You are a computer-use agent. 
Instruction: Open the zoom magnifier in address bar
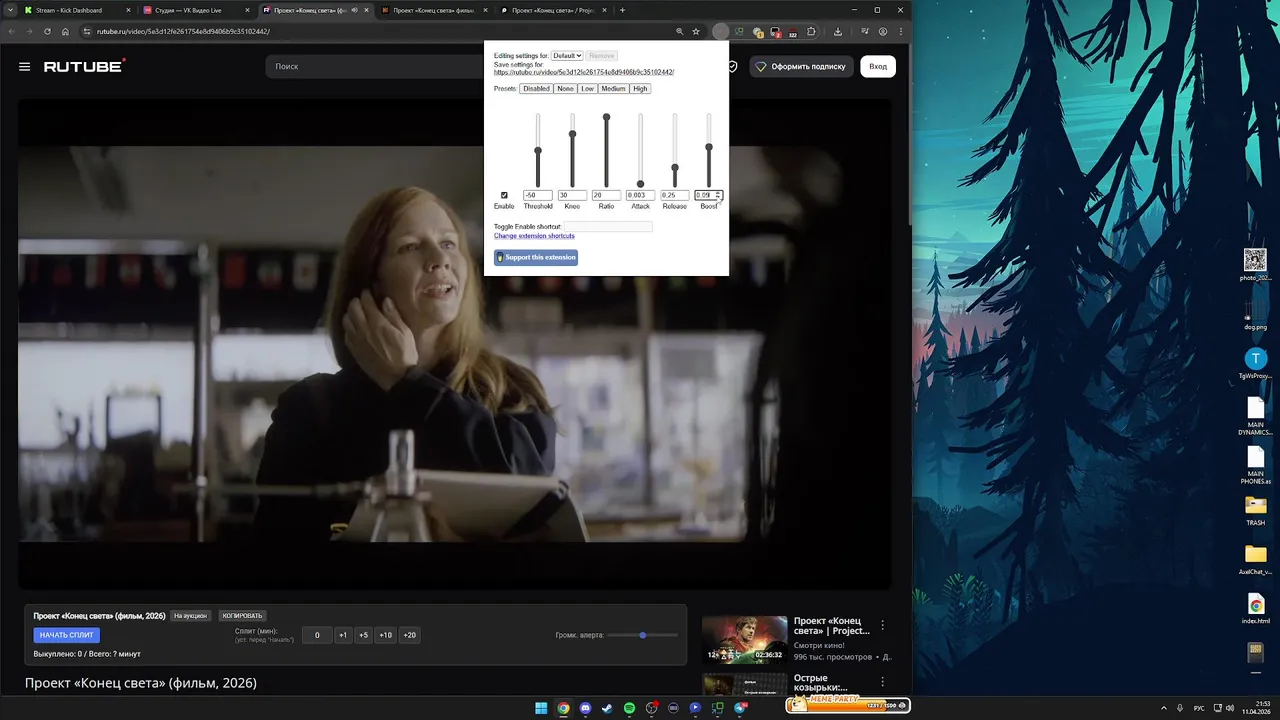pos(679,31)
